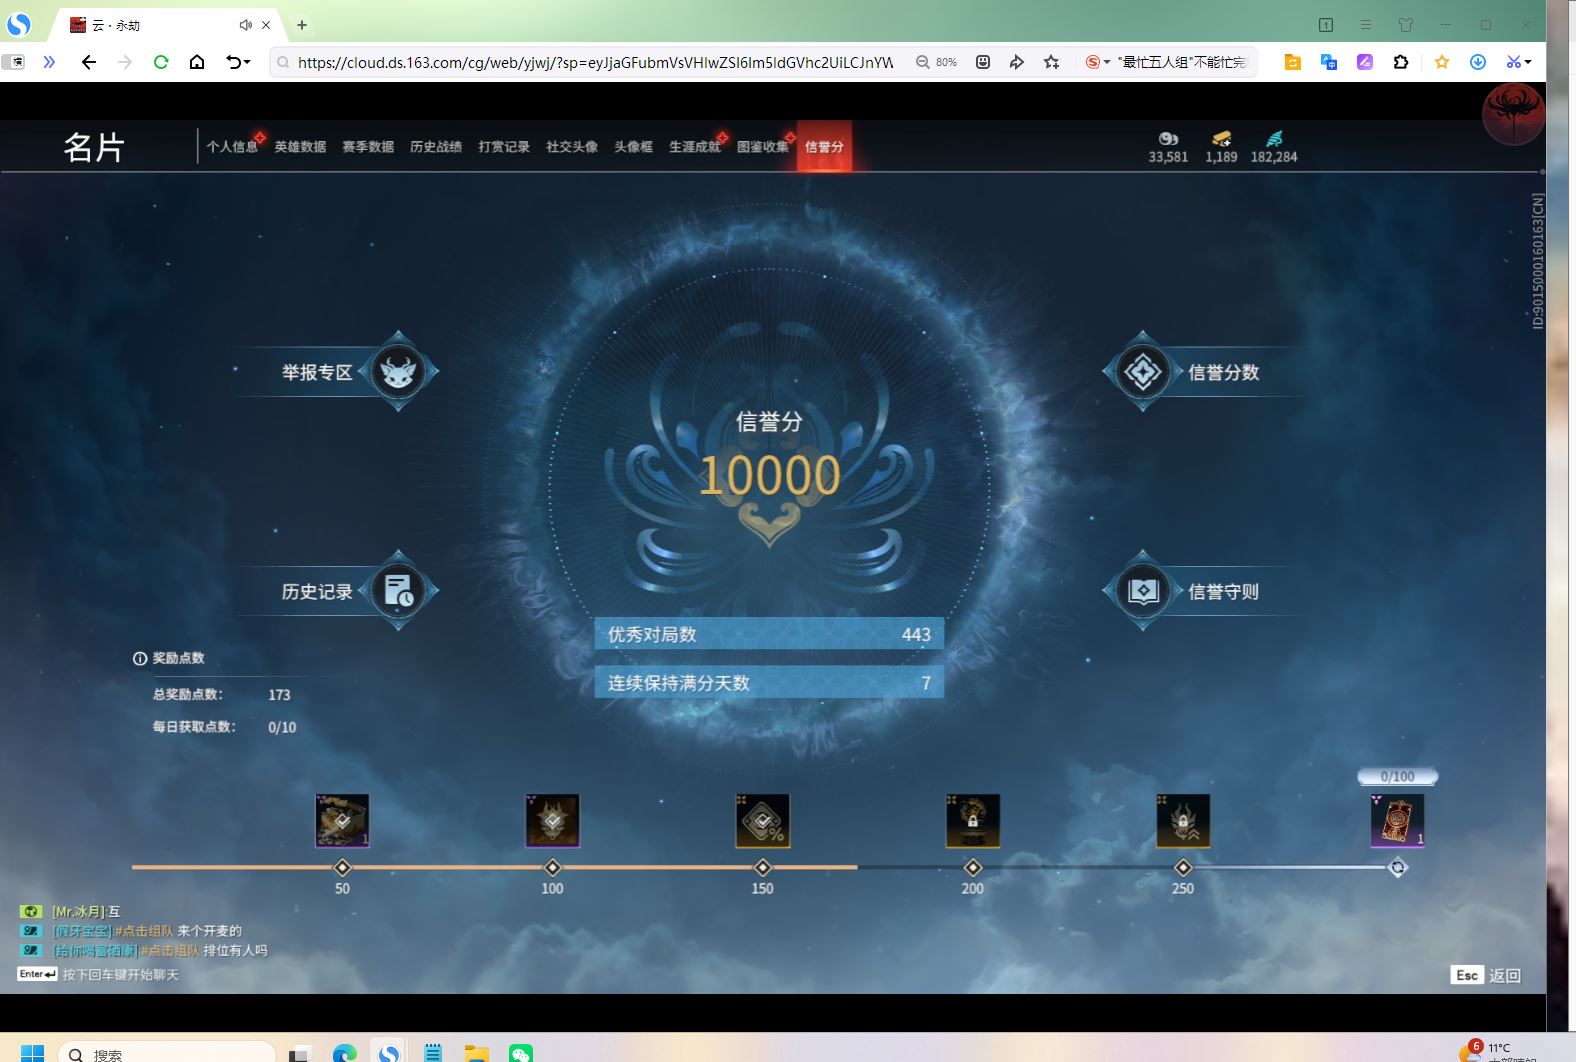Switch to the 历史战绩 tab
The height and width of the screenshot is (1062, 1576).
pyautogui.click(x=436, y=146)
